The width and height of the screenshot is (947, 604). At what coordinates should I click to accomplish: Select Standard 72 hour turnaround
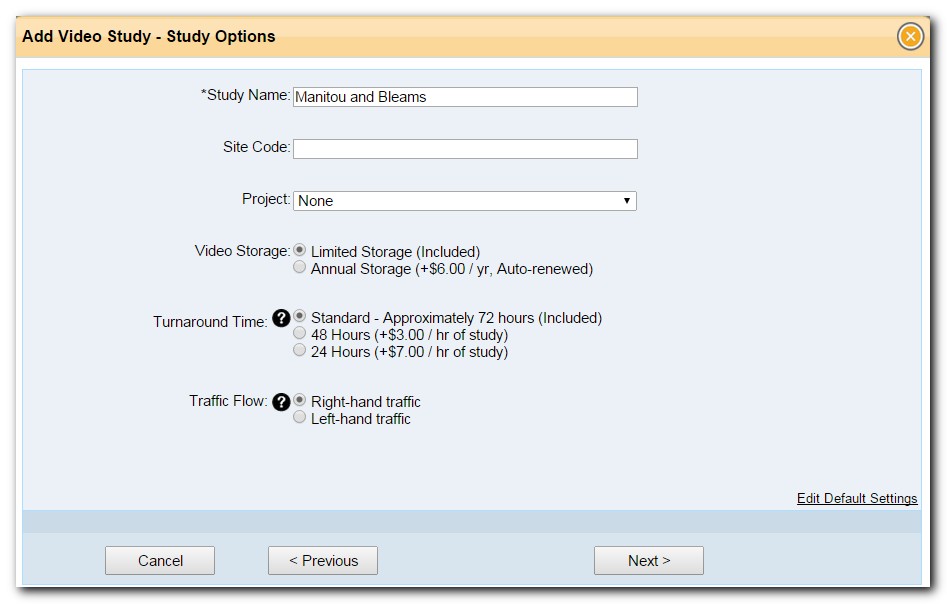[x=298, y=317]
